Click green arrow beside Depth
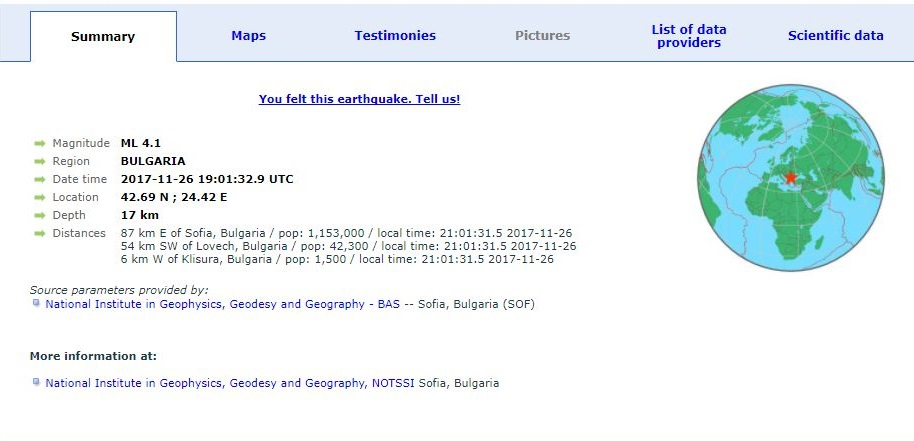 click(x=40, y=216)
